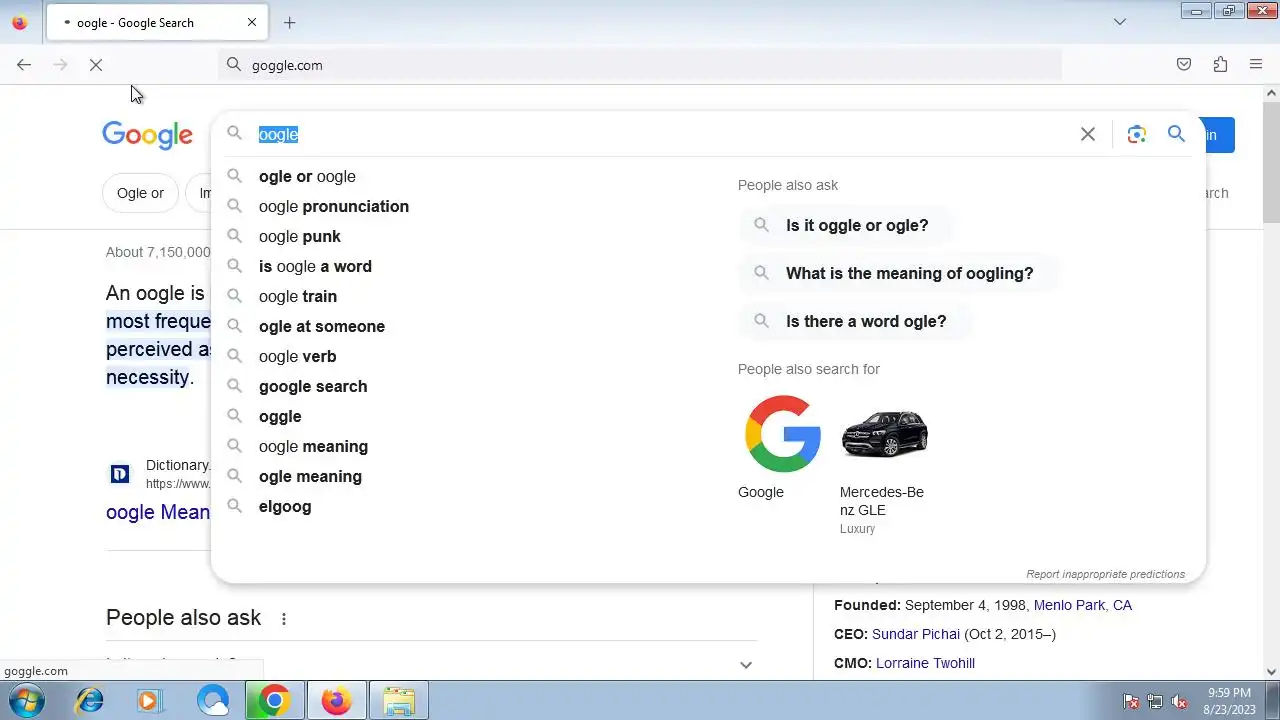
Task: Click the Action Center flag tray icon
Action: [x=1131, y=701]
